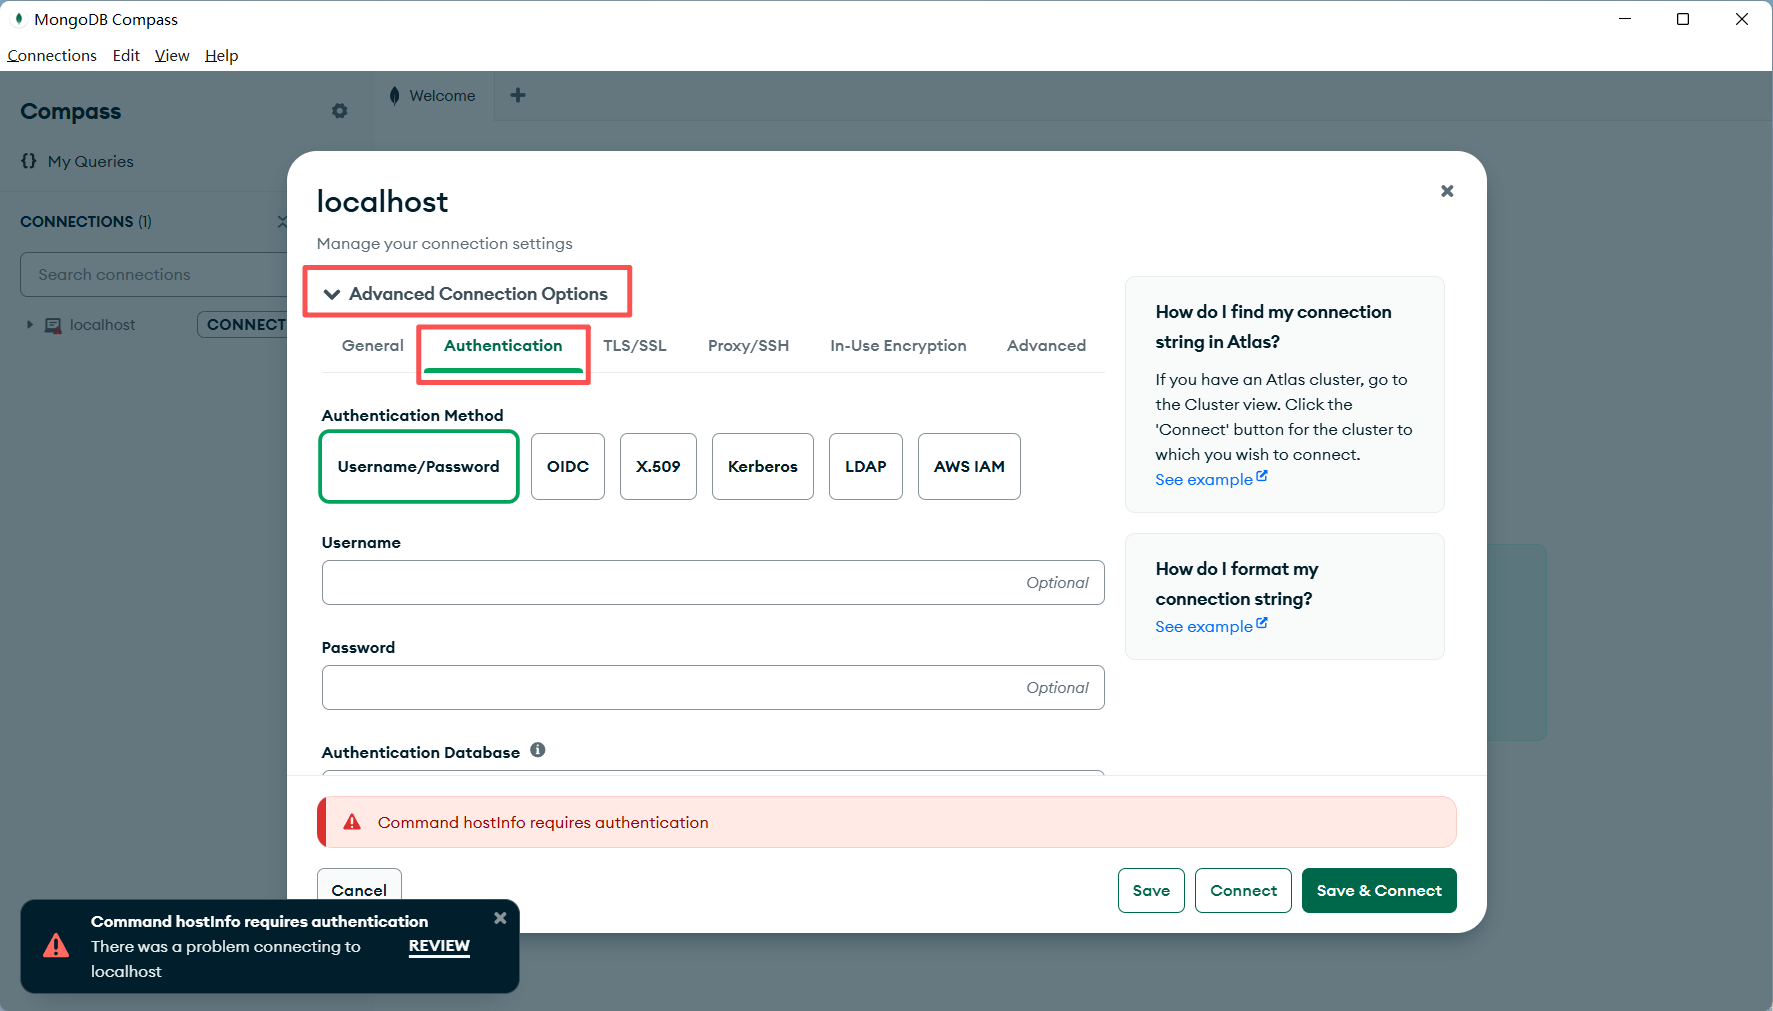Click Save & Connect button
The height and width of the screenshot is (1011, 1773).
pyautogui.click(x=1379, y=890)
